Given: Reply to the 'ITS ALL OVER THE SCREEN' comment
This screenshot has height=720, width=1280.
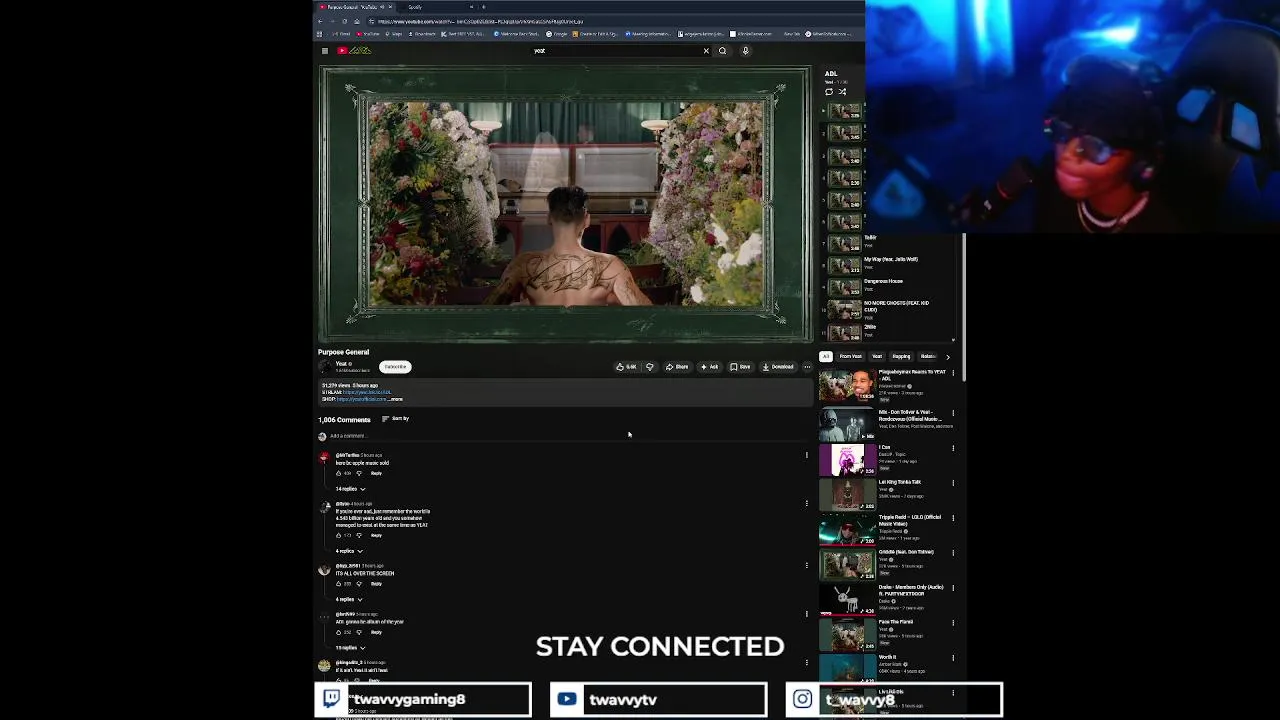Looking at the screenshot, I should point(376,584).
